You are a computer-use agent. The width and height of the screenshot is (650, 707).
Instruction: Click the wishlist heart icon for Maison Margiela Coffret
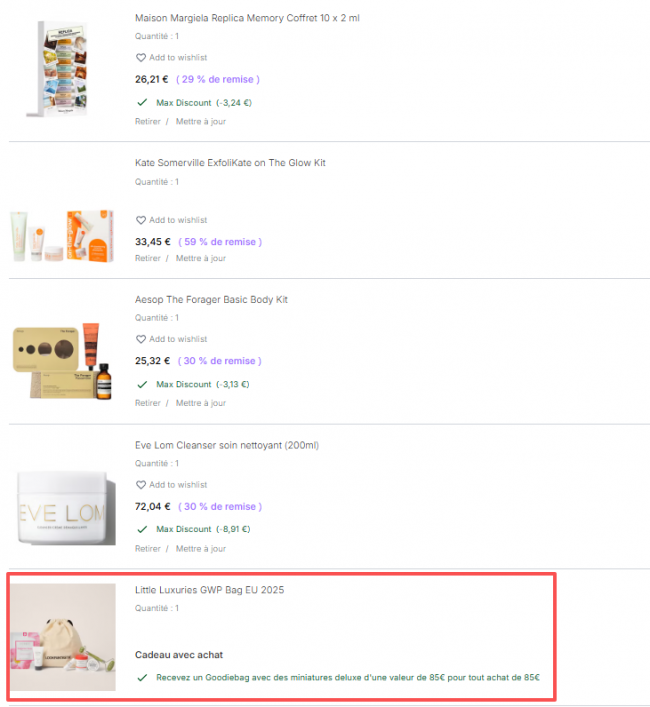click(x=141, y=58)
